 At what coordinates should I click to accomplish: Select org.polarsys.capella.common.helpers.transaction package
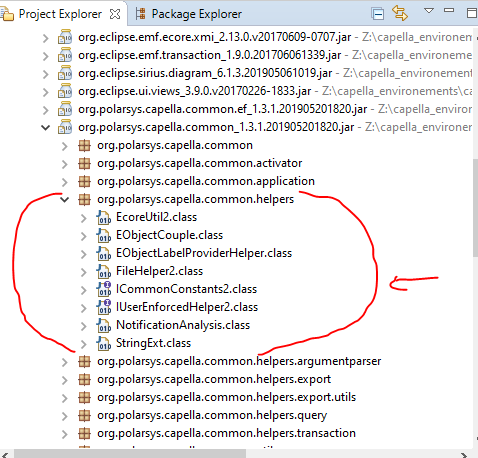pos(226,434)
